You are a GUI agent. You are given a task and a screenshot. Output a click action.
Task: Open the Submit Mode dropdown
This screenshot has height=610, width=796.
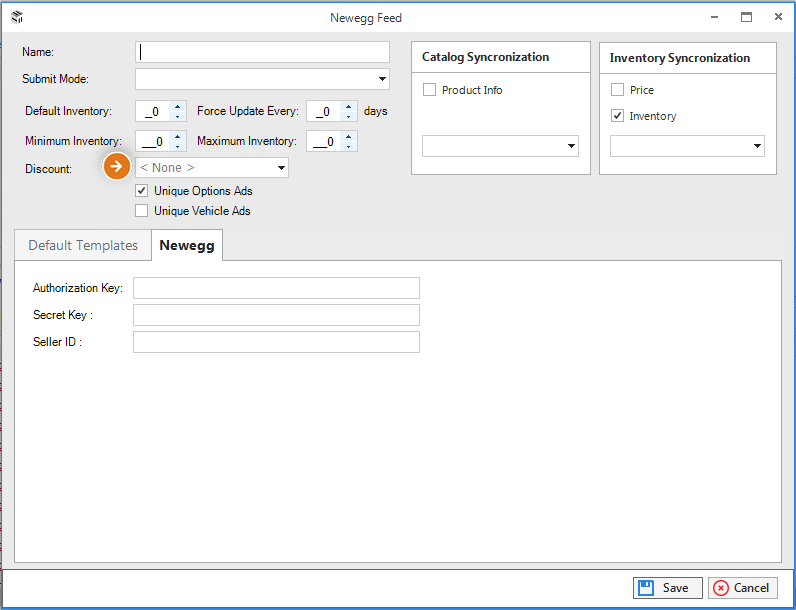pos(262,79)
